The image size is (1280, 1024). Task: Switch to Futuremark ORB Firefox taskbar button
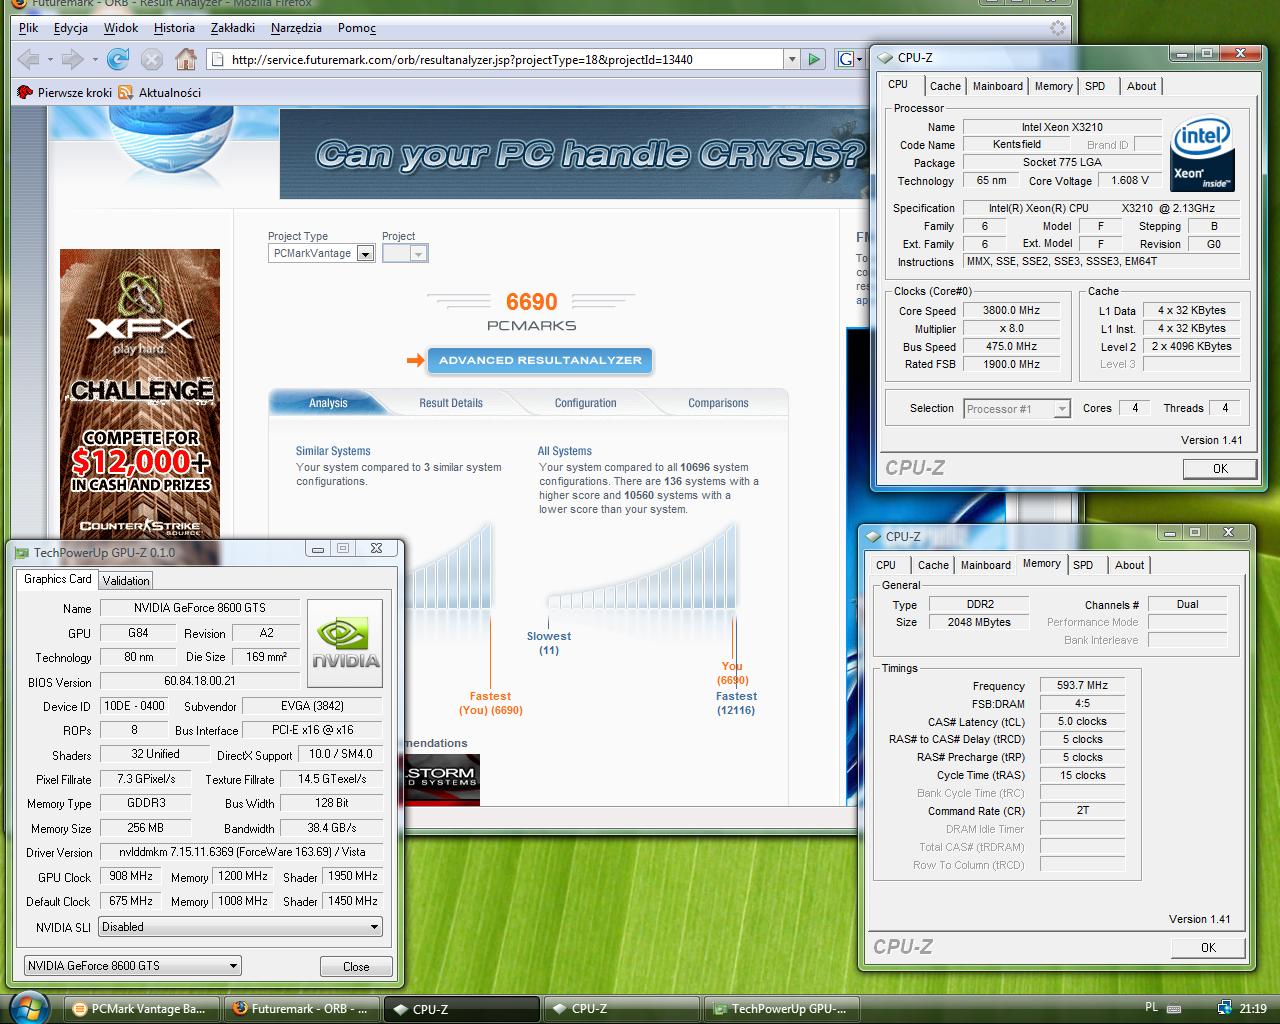click(302, 1009)
